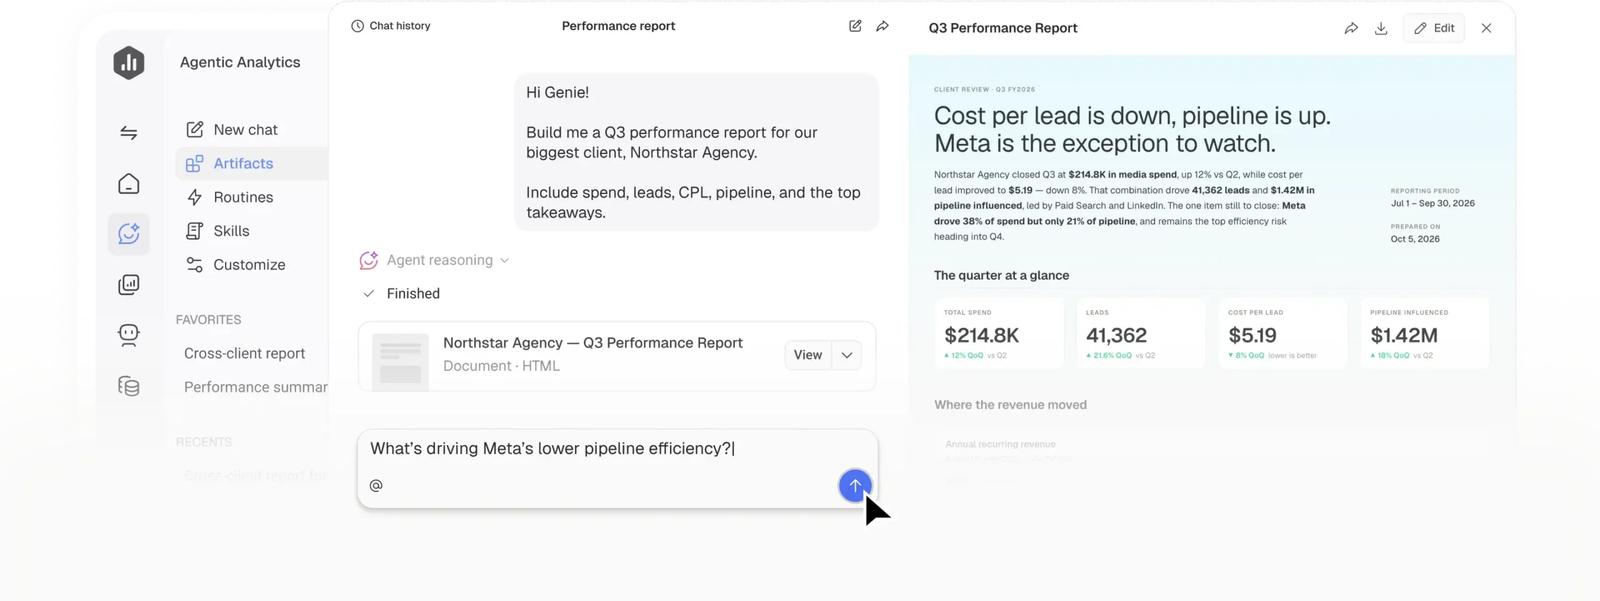Click the Pipeline Influenced $1.42M card
The width and height of the screenshot is (1600, 601).
pyautogui.click(x=1425, y=333)
